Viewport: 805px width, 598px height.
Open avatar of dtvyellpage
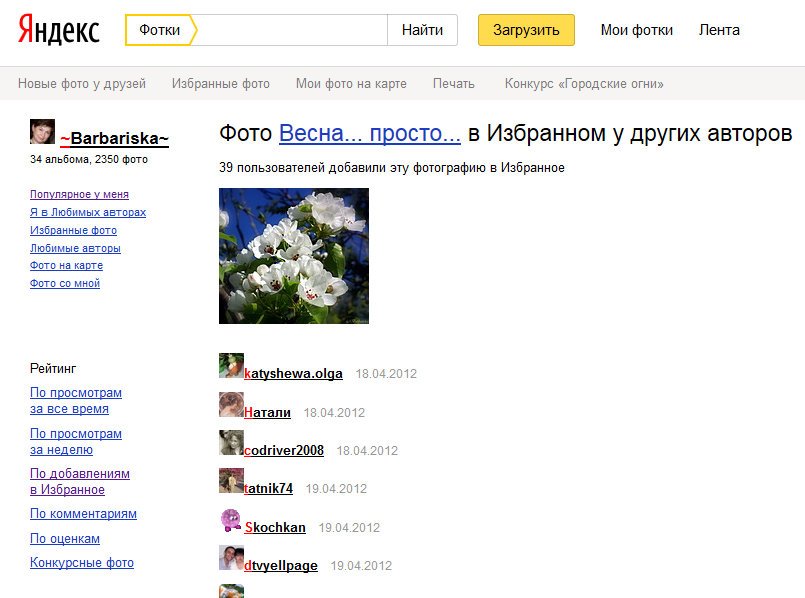[x=231, y=557]
